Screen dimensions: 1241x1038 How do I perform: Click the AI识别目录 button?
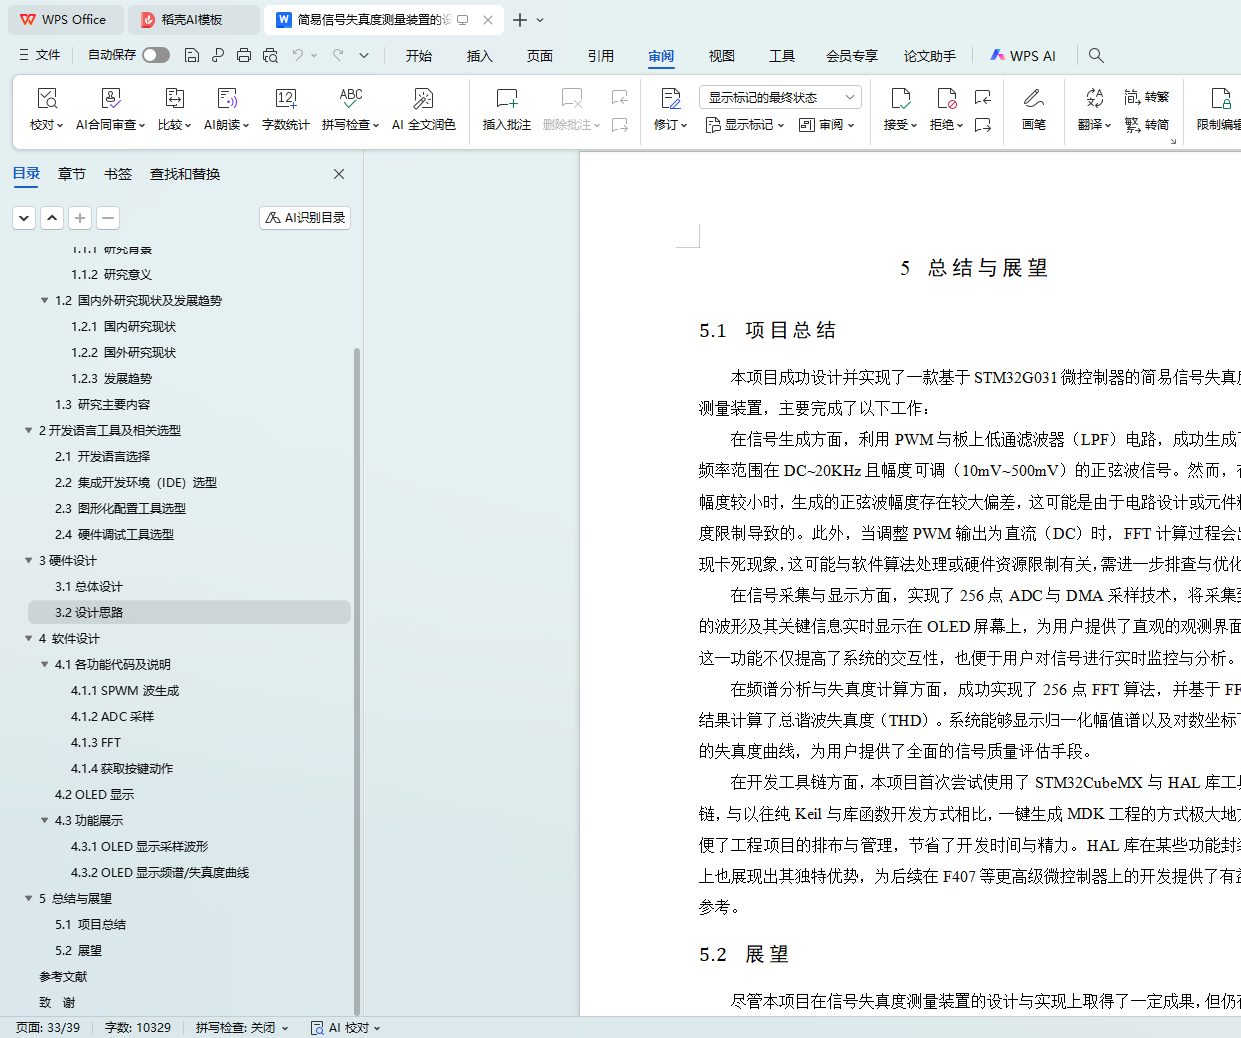(x=305, y=217)
